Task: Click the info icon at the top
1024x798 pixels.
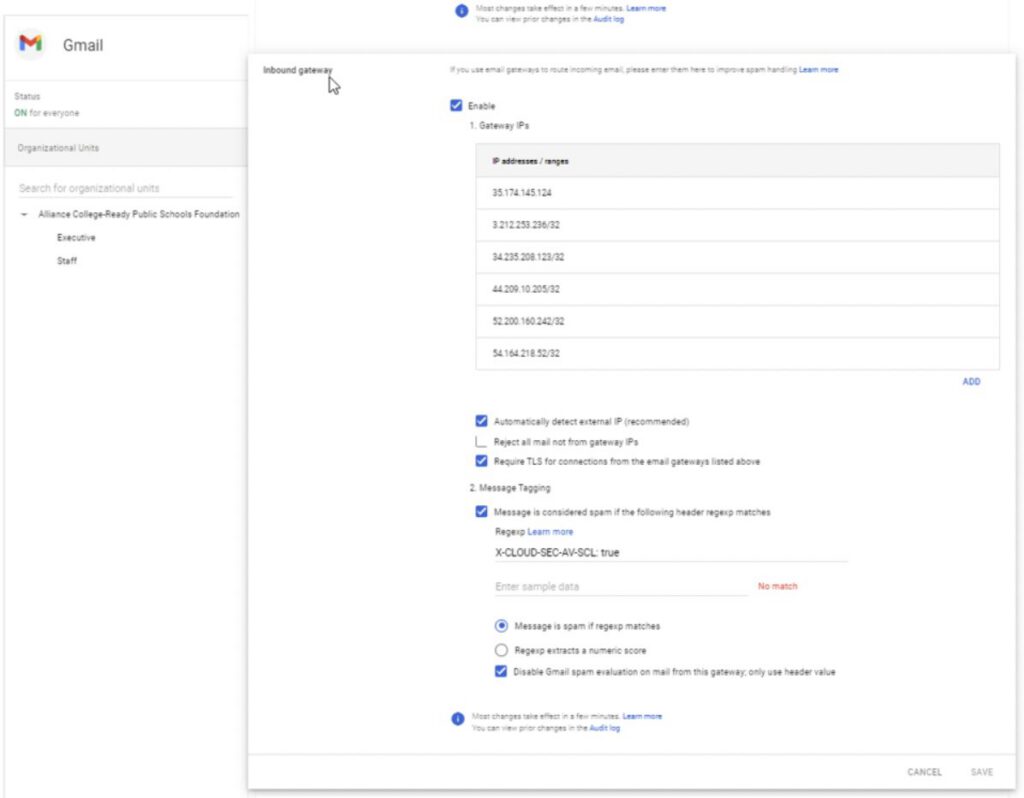Action: coord(461,11)
